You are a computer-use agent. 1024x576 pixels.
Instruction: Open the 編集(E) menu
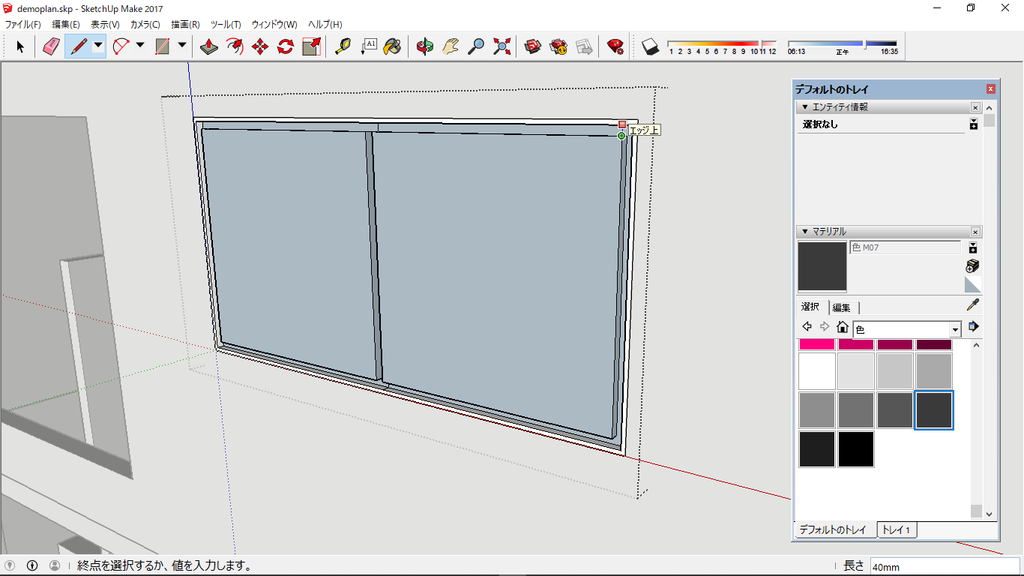pyautogui.click(x=65, y=24)
